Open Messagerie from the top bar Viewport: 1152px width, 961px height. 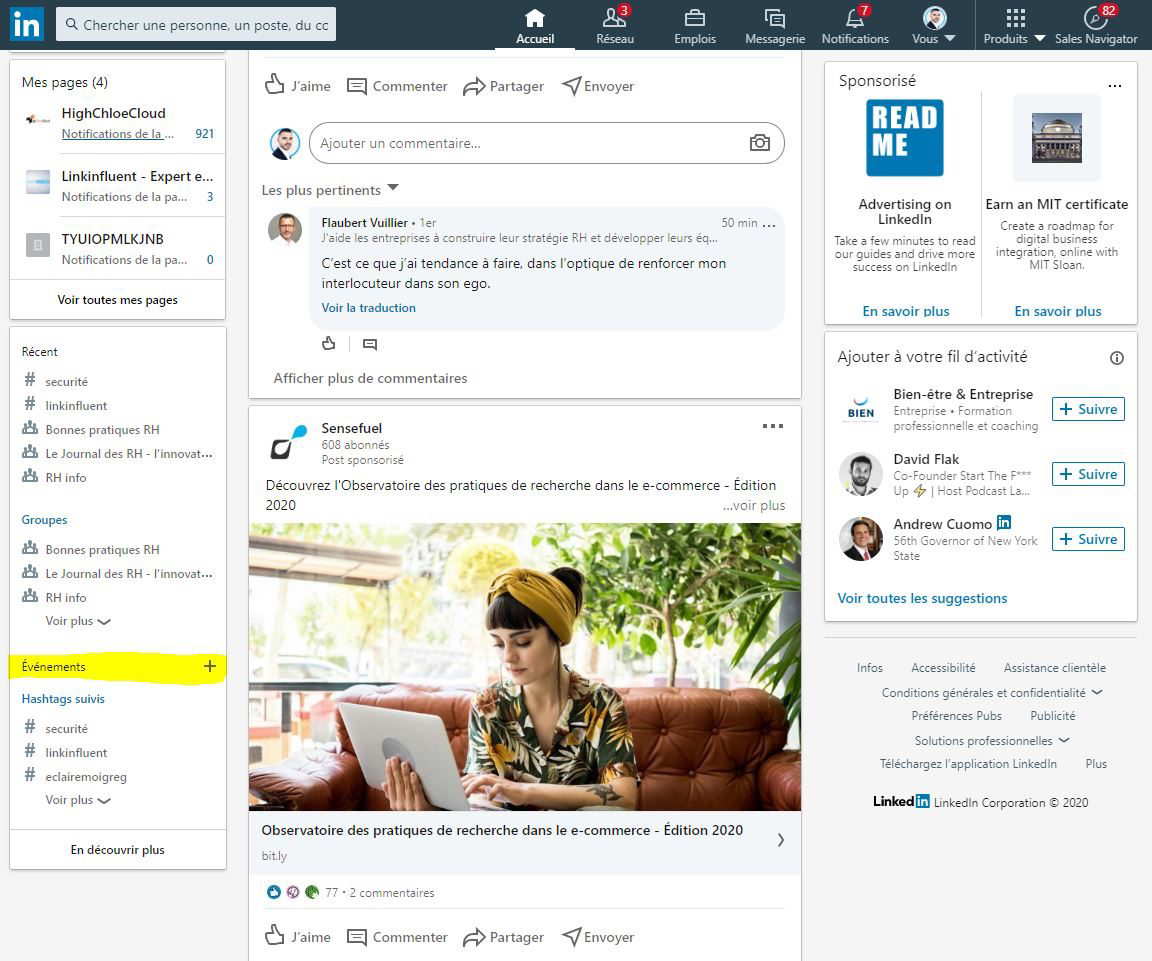tap(774, 26)
